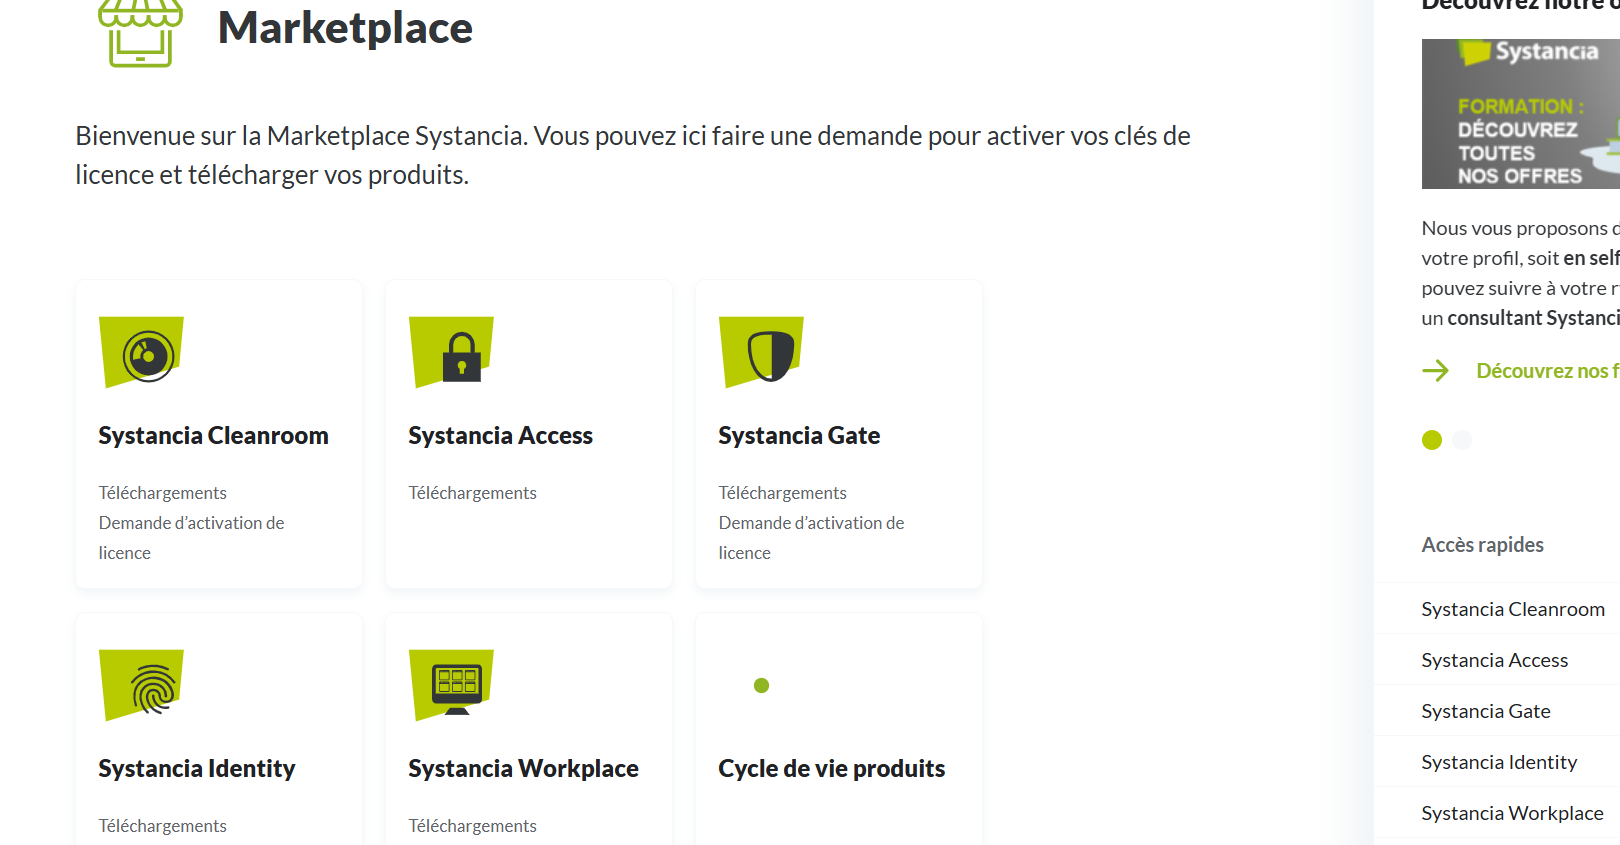Click the Systancia Gate shield icon

coord(761,352)
